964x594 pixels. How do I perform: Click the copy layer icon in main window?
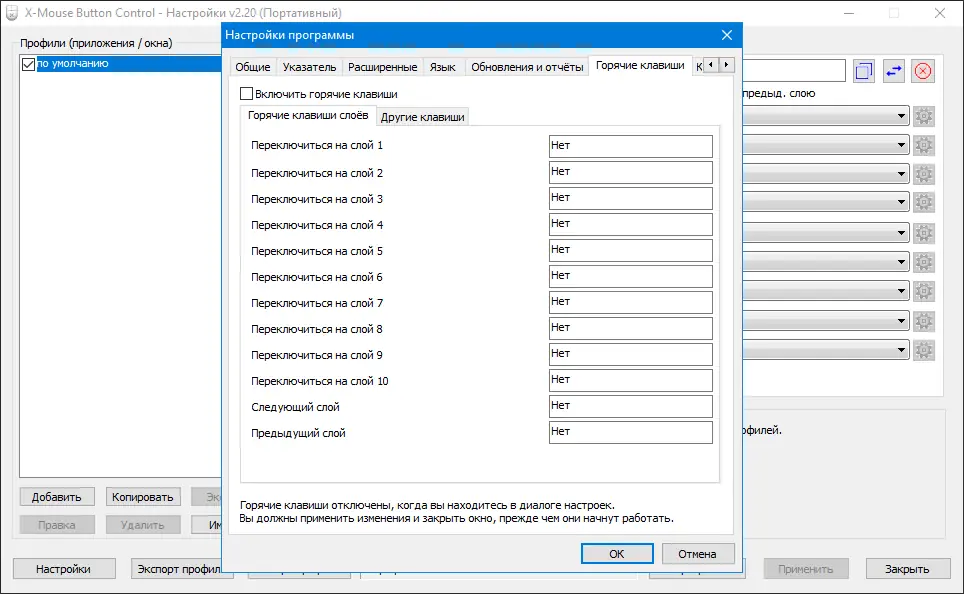(x=863, y=71)
